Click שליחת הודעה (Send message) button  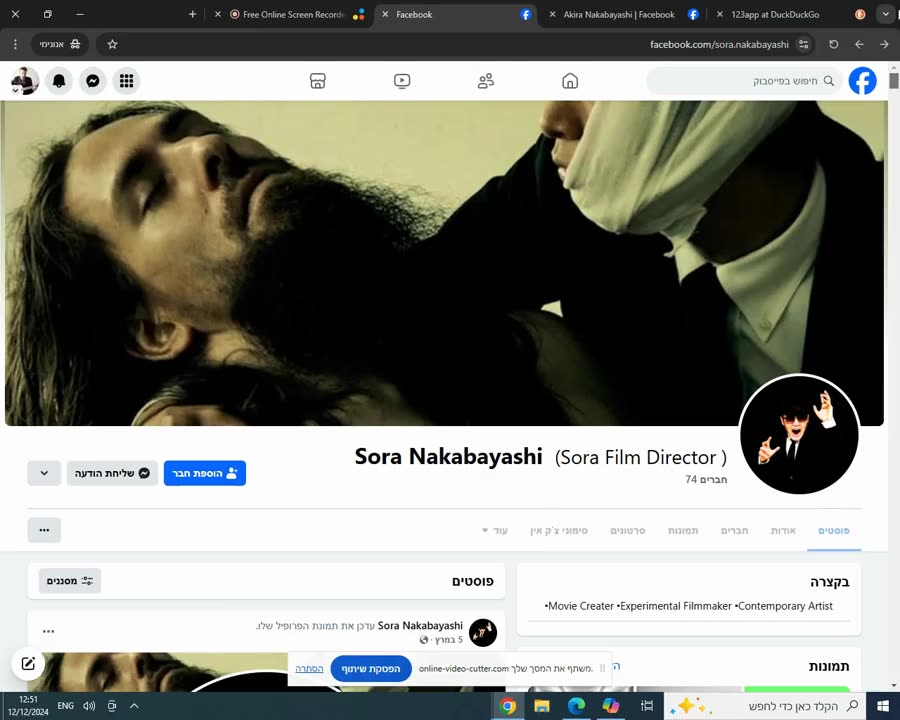(112, 473)
